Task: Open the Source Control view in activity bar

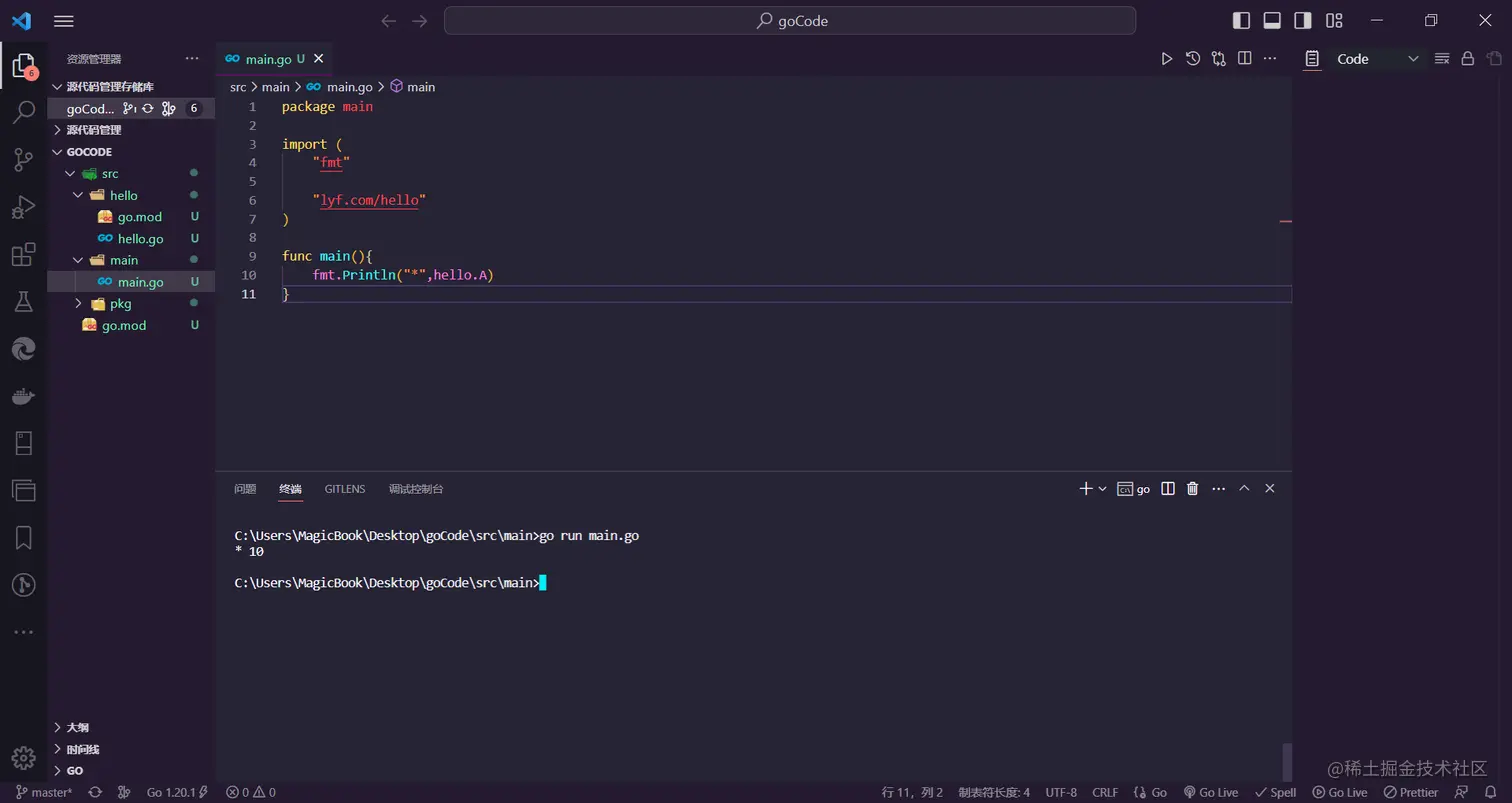Action: tap(23, 159)
